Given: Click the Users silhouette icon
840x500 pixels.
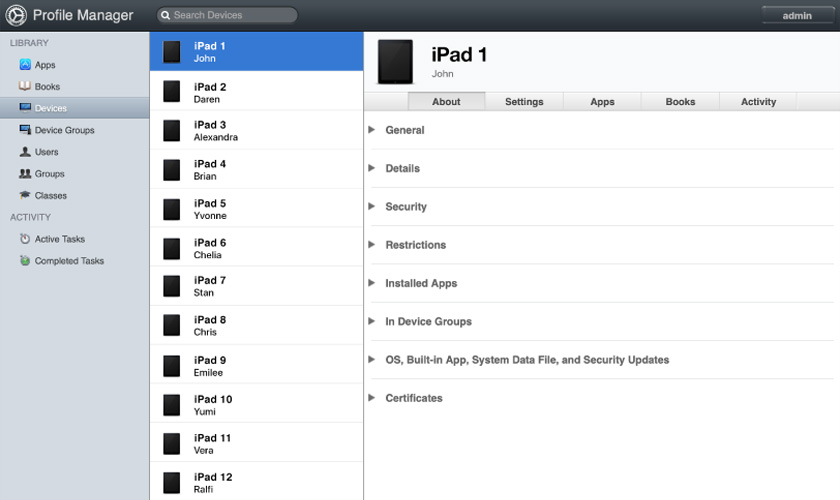Looking at the screenshot, I should click(25, 152).
